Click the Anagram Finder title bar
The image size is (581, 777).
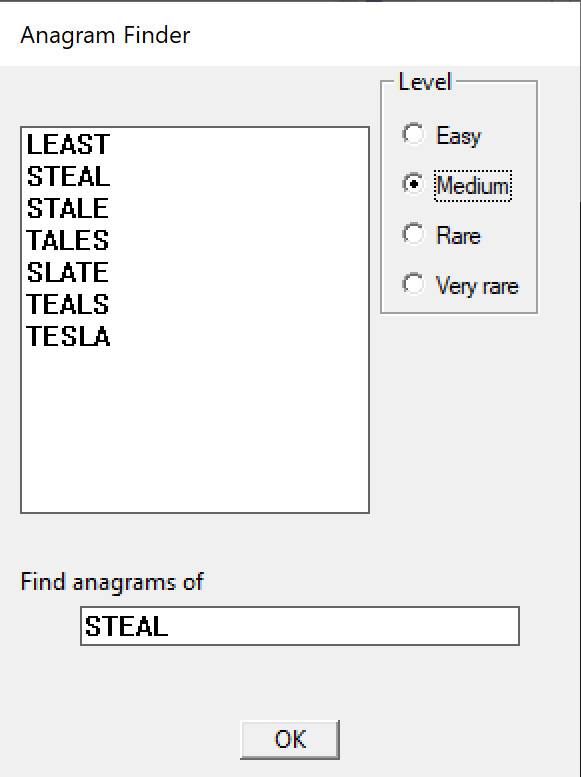point(290,35)
